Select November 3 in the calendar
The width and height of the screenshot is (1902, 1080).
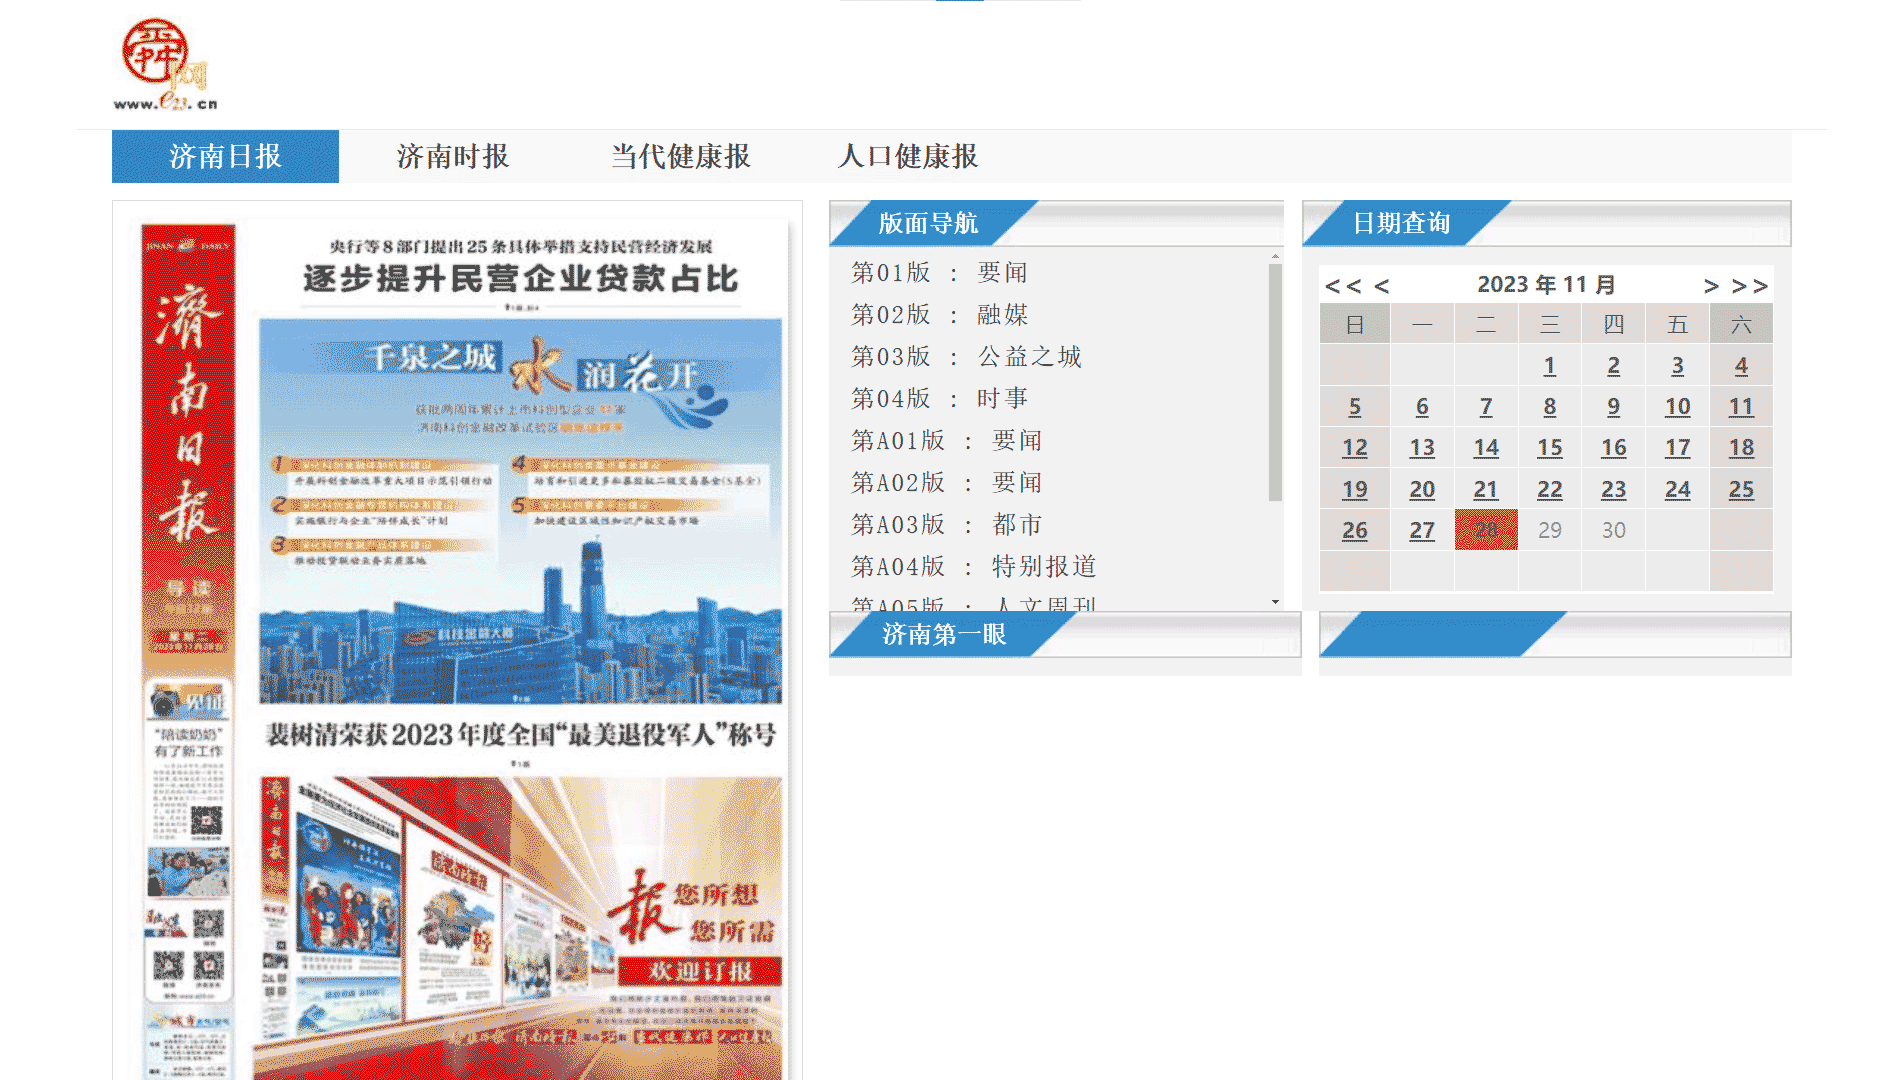[x=1677, y=366]
